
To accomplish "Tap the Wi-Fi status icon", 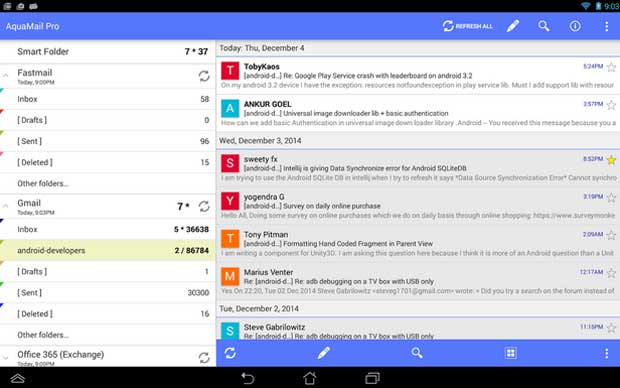I will tap(586, 6).
